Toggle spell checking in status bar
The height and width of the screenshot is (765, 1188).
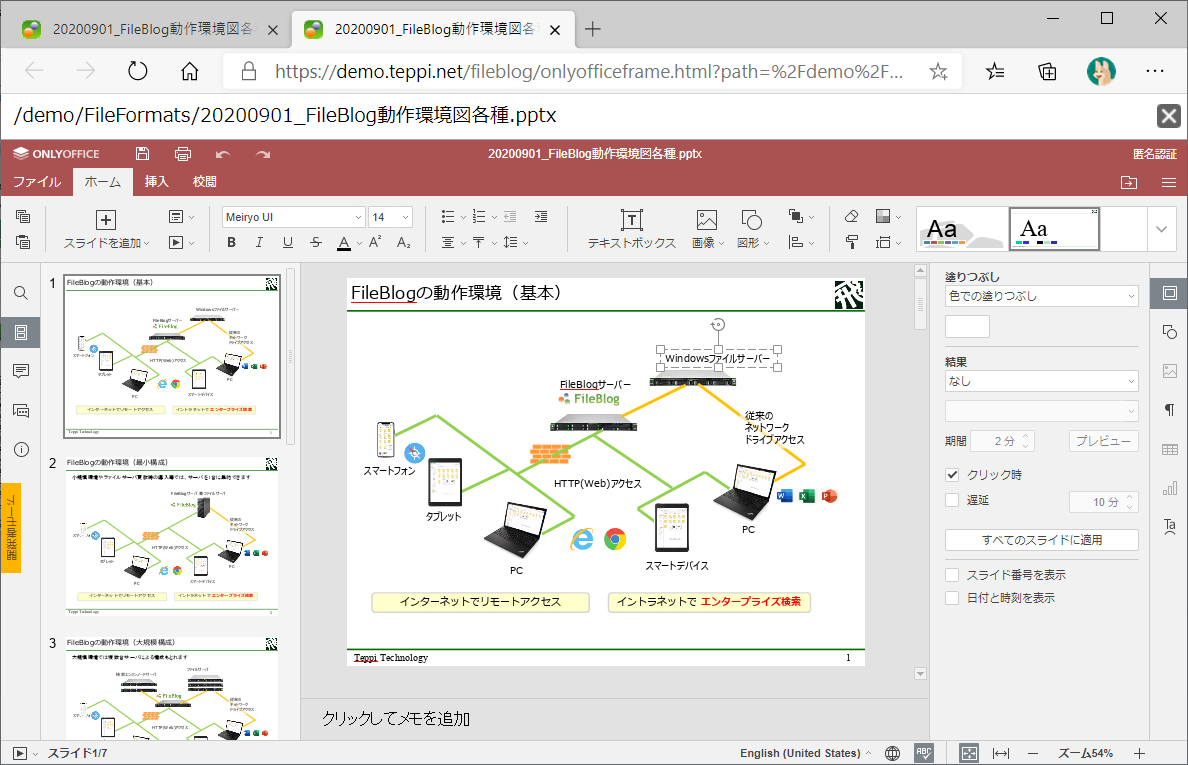pyautogui.click(x=924, y=753)
